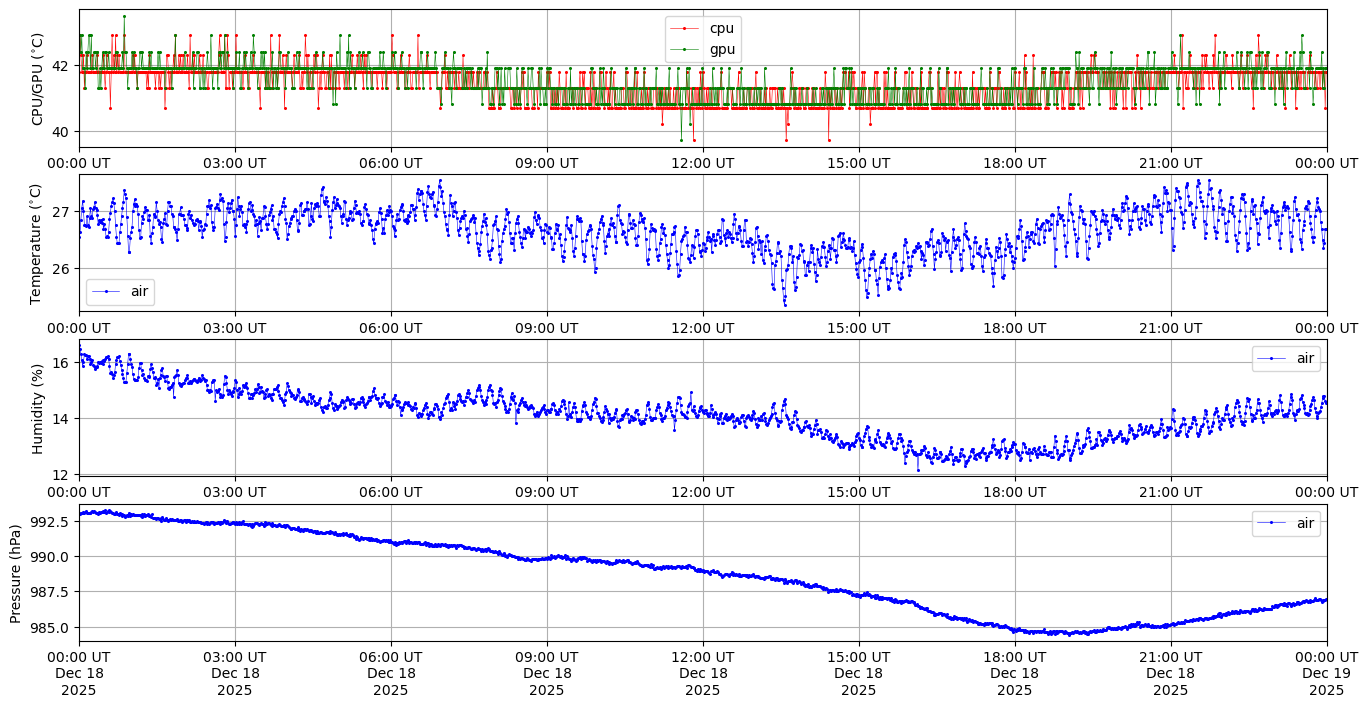
Task: Click the 06:00 UT tick under Temperature plot
Action: 390,327
